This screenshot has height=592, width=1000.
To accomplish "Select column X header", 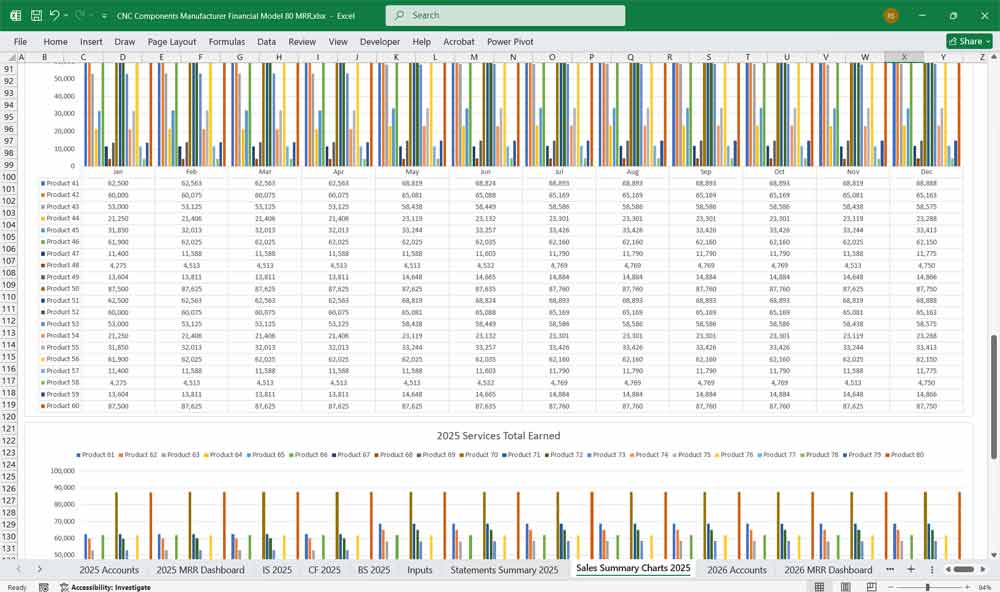I will (904, 57).
